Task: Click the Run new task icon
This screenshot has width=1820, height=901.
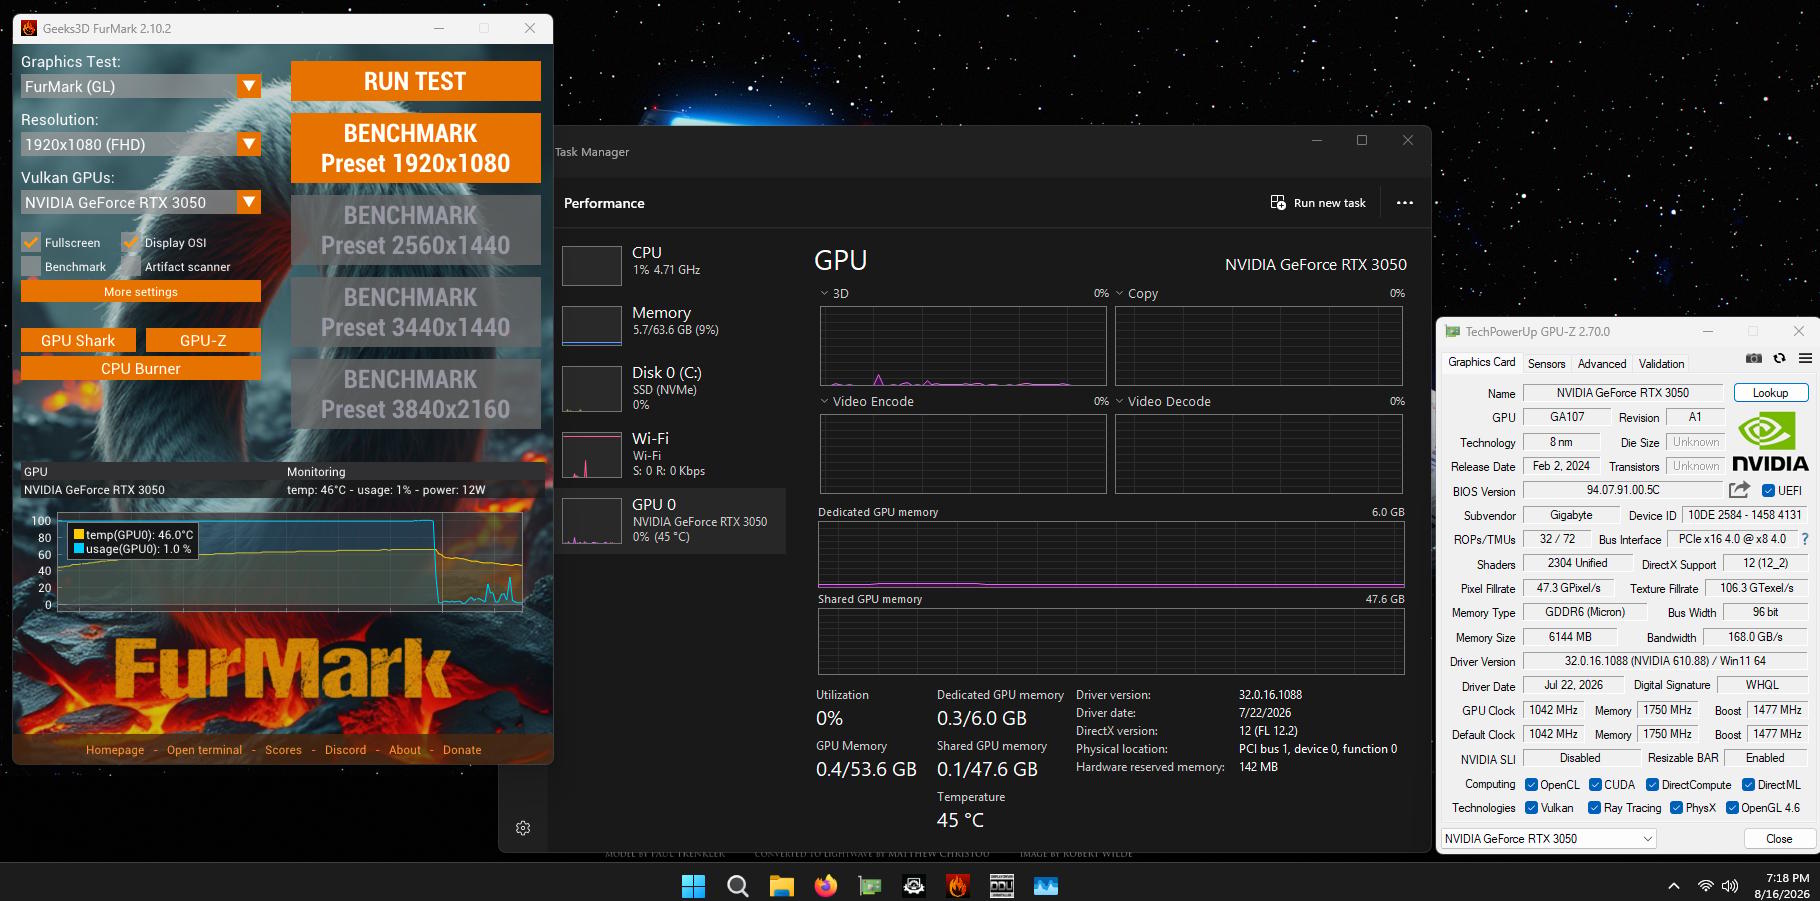Action: tap(1278, 203)
